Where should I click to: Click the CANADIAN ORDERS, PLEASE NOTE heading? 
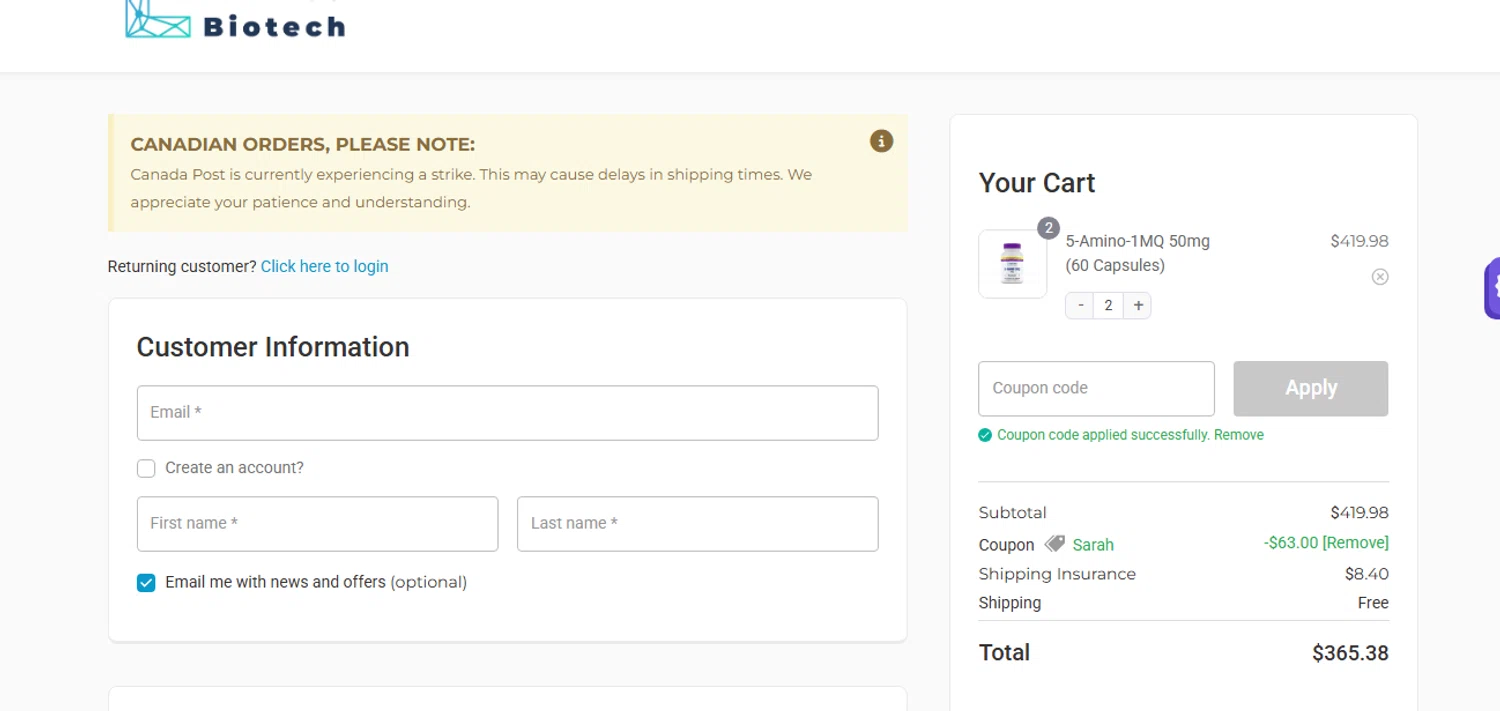coord(302,145)
